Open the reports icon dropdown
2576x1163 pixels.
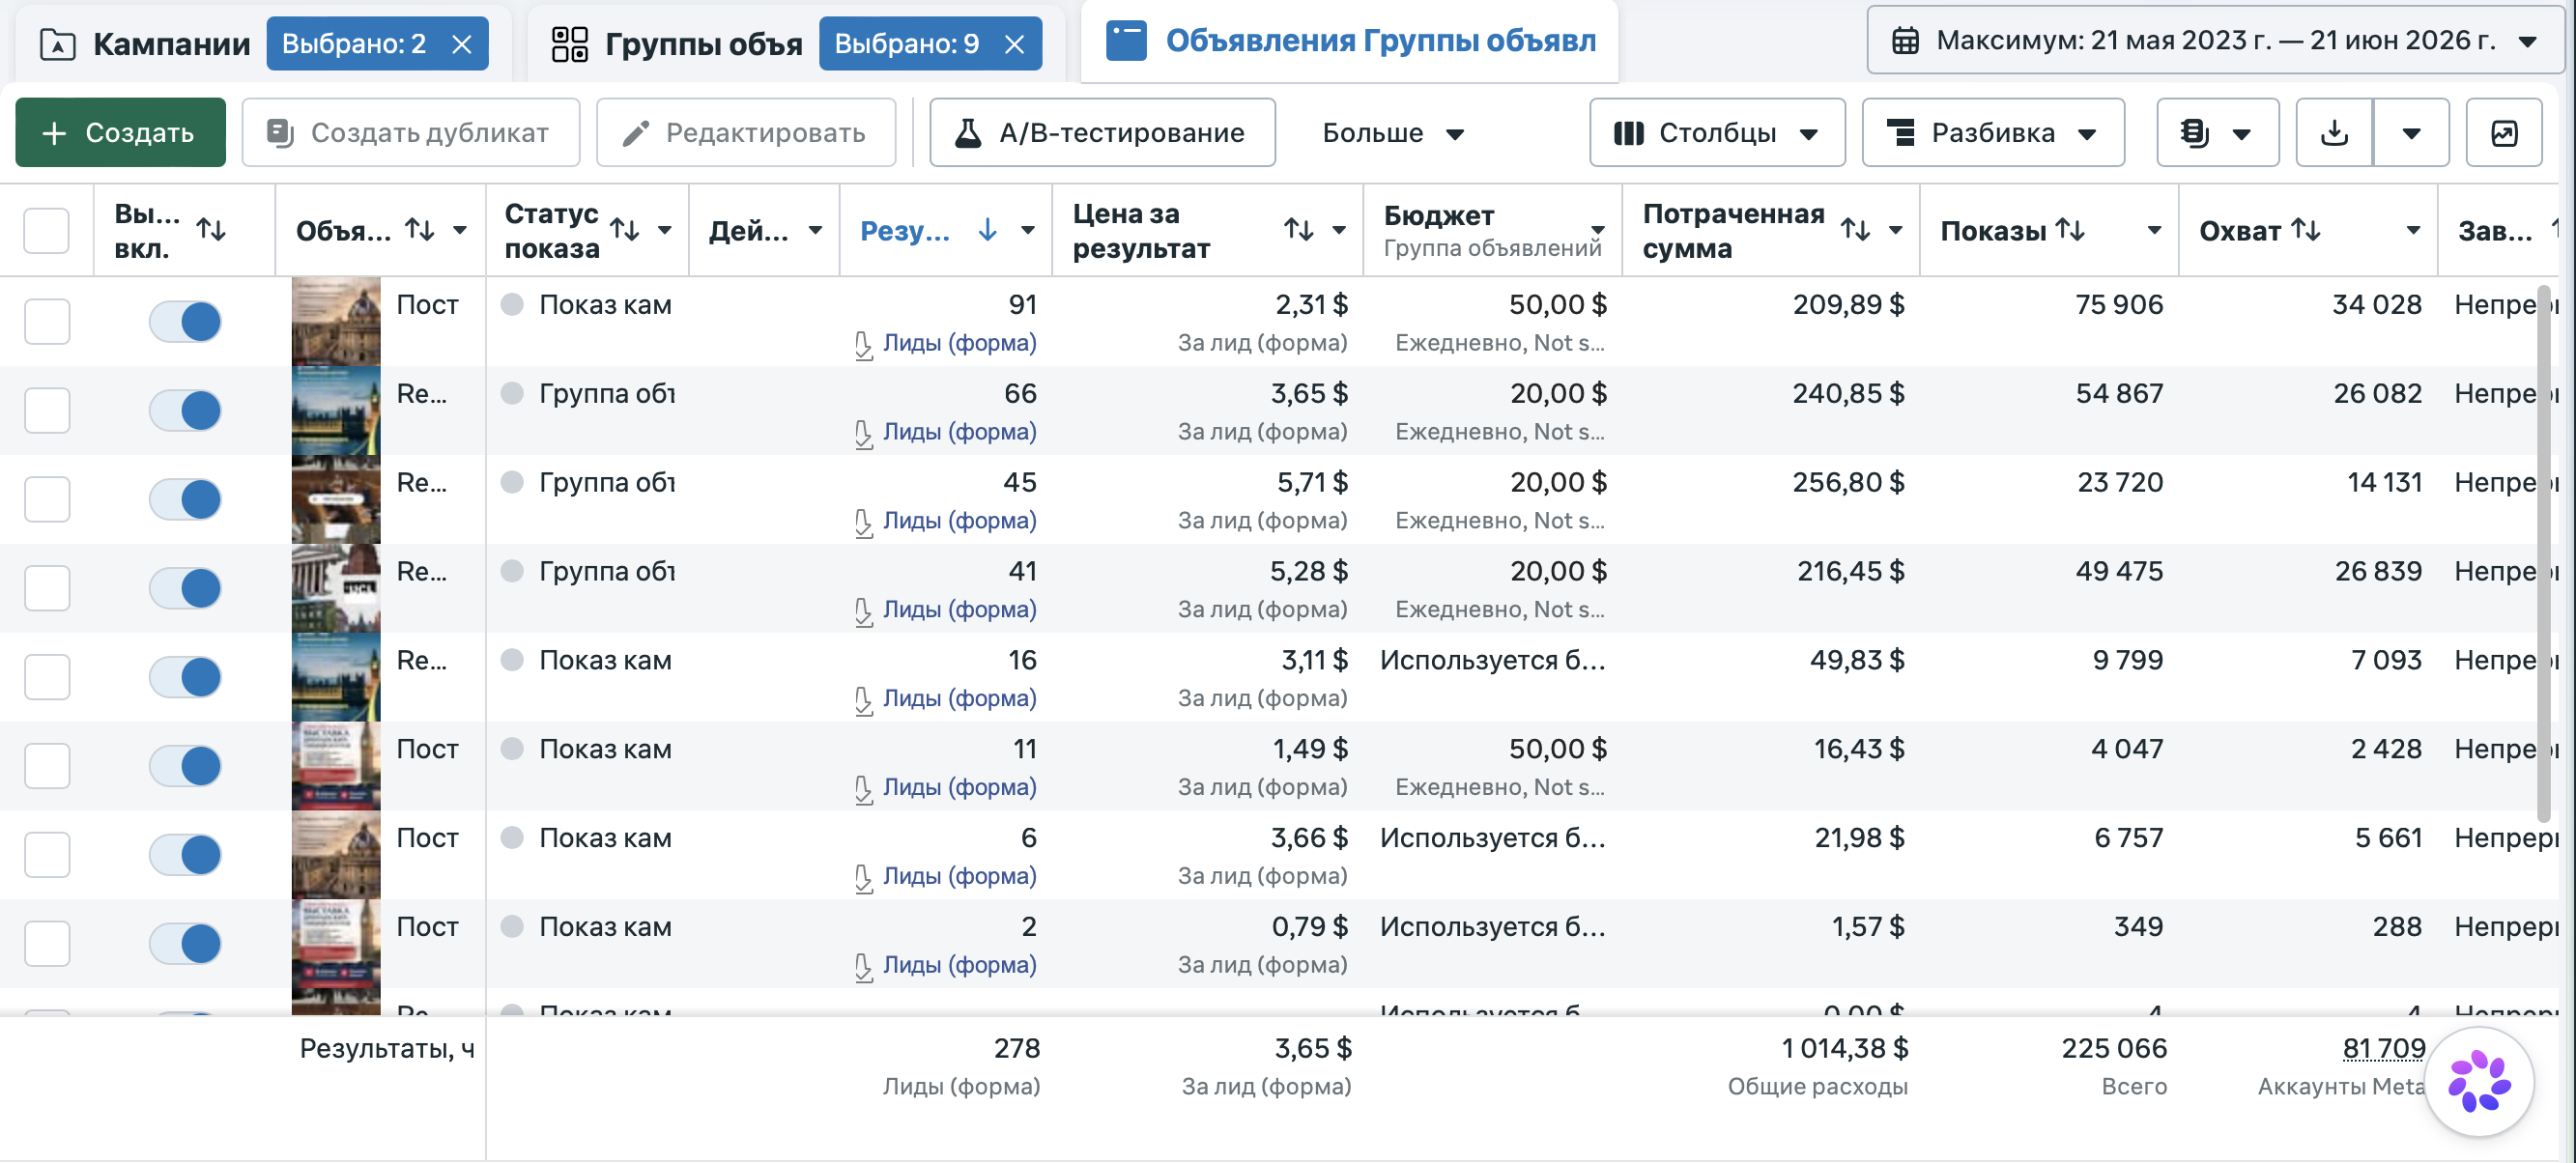2217,133
